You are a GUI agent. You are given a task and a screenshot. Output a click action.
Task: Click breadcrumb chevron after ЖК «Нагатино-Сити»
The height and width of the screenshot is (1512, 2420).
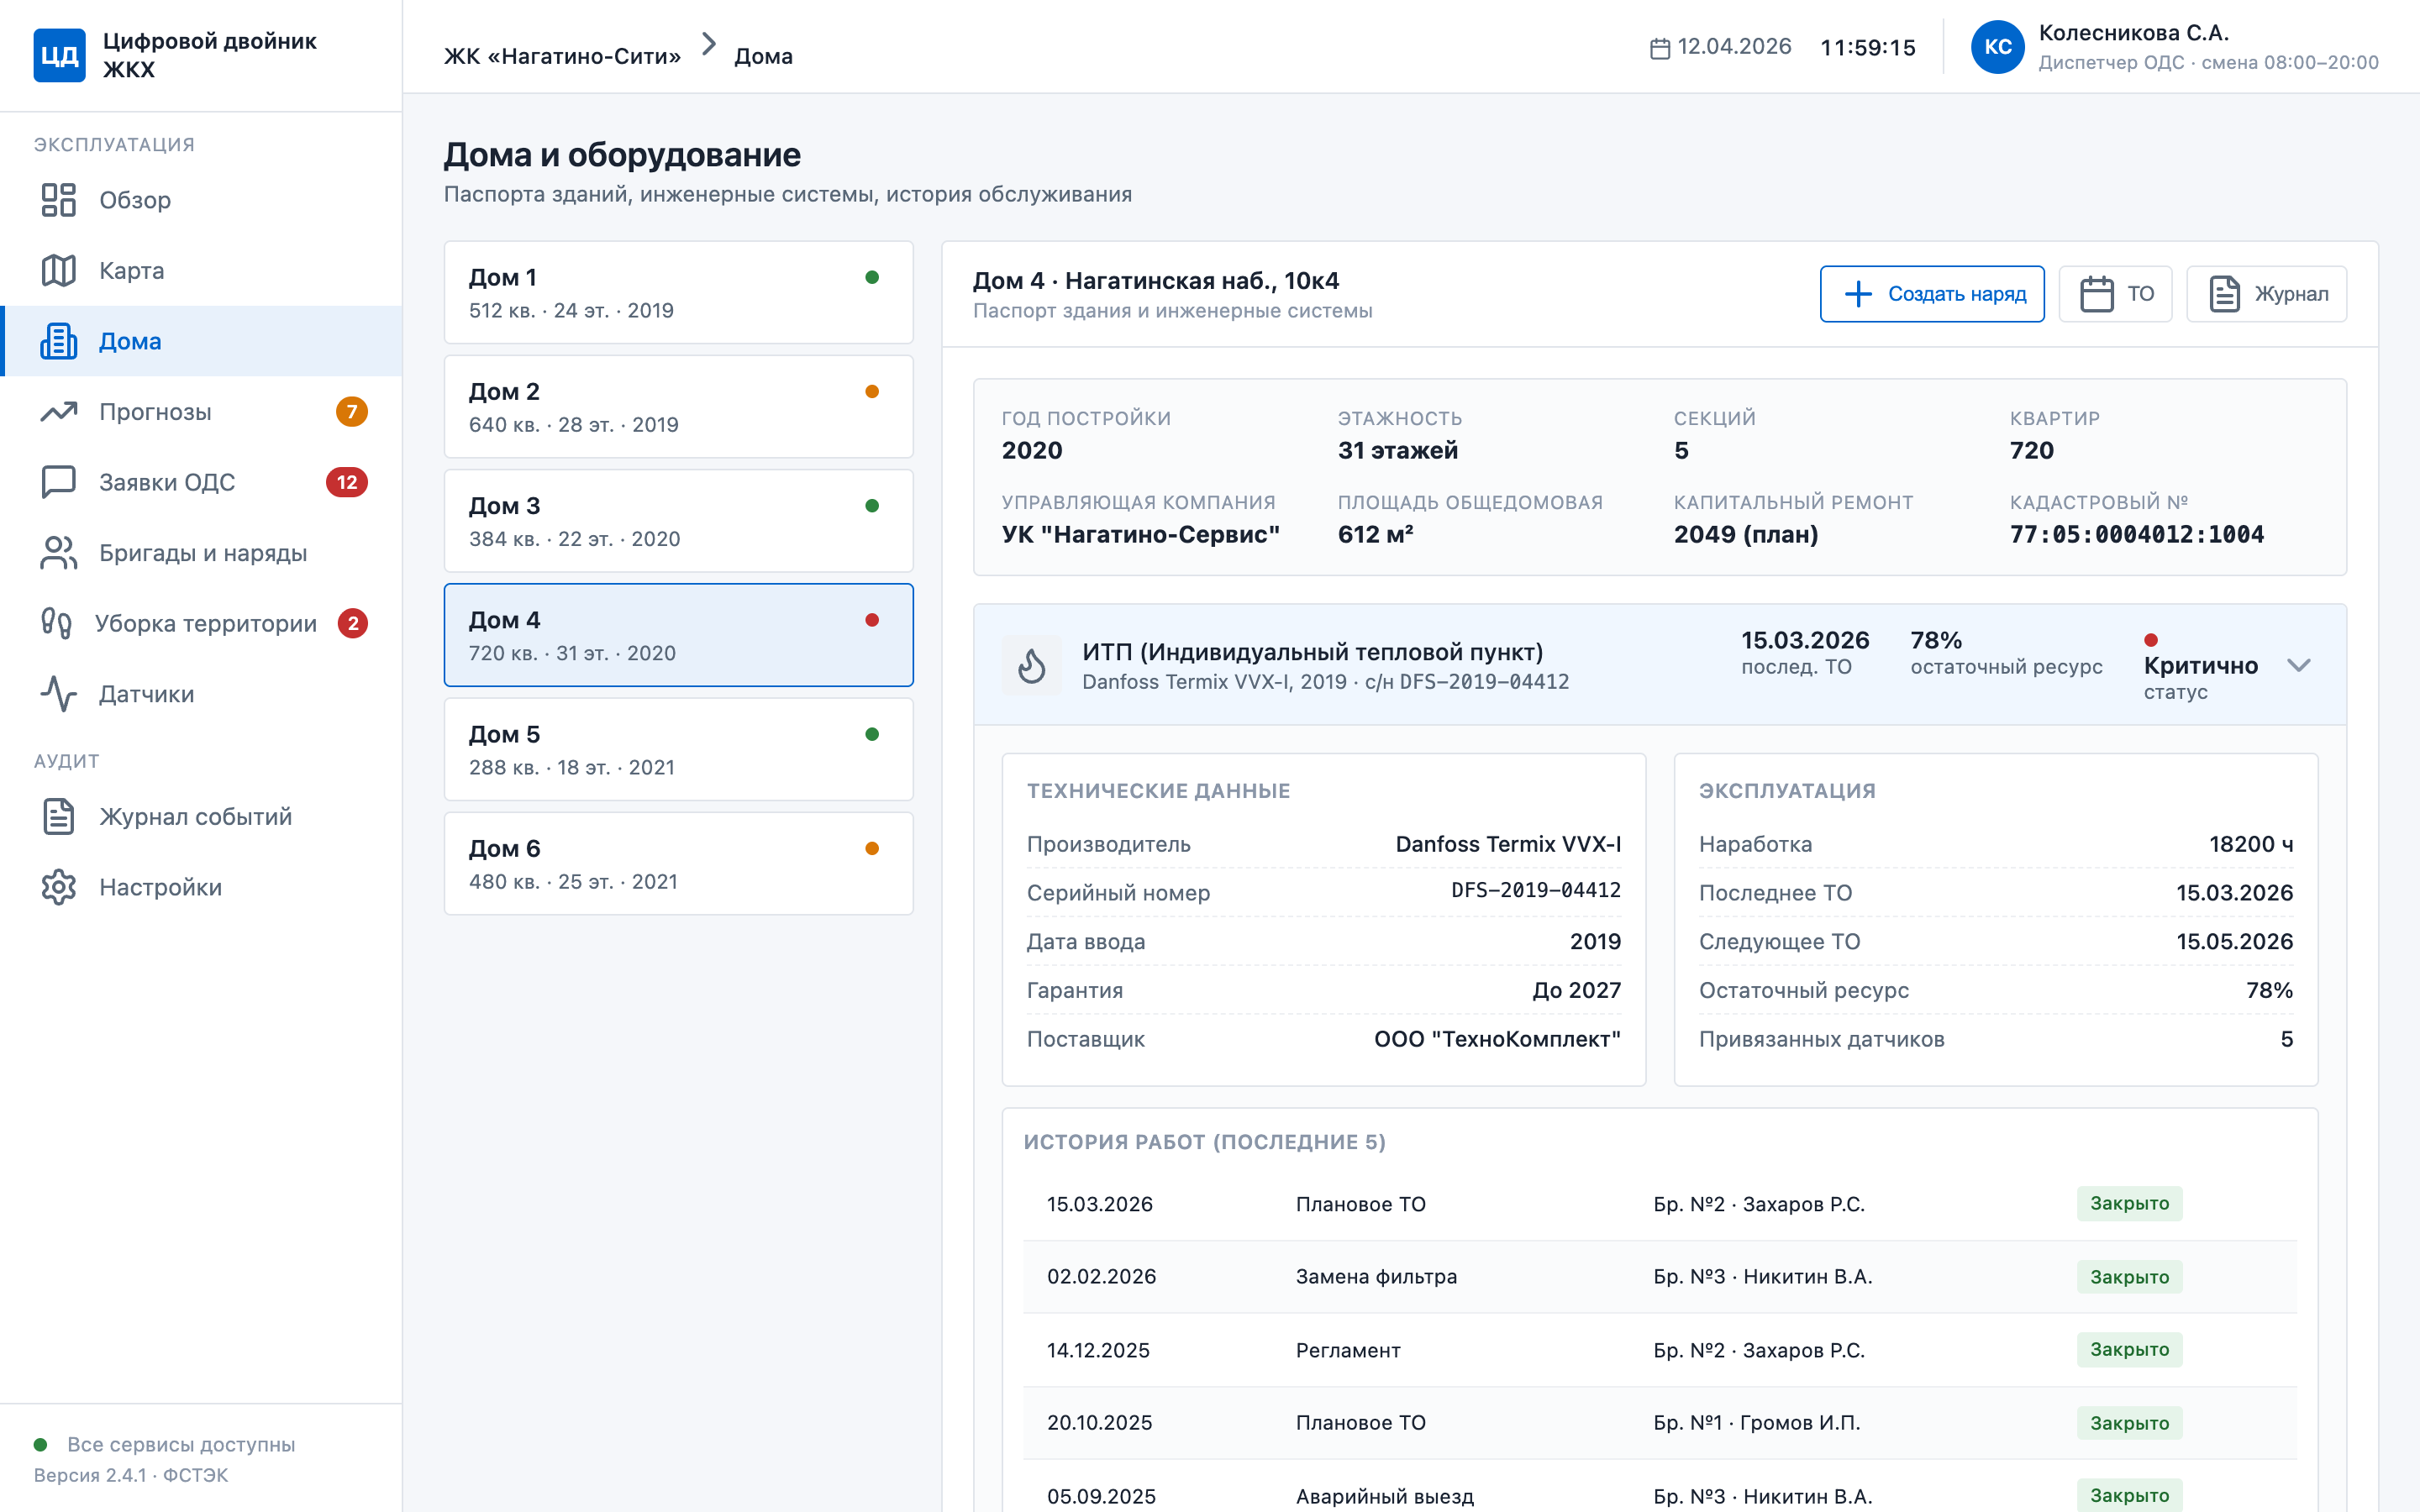coord(708,43)
